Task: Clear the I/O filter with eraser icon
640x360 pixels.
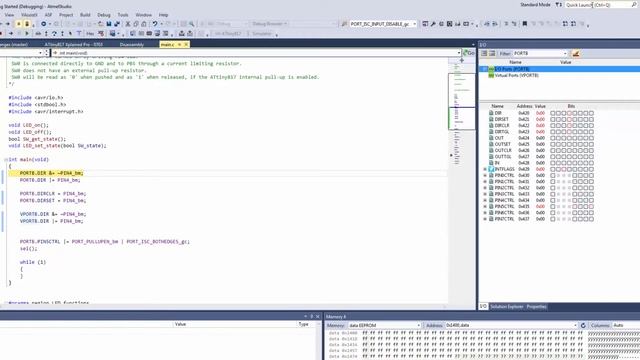Action: pos(576,53)
